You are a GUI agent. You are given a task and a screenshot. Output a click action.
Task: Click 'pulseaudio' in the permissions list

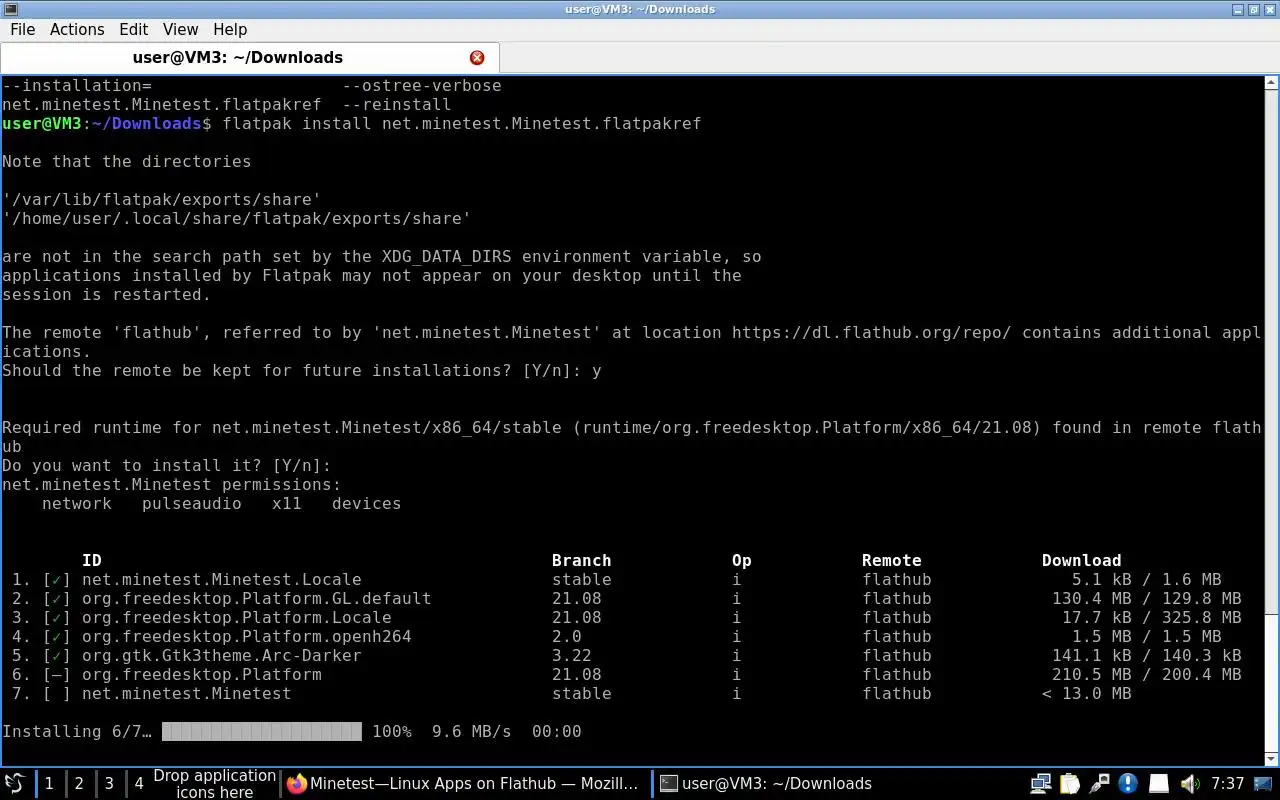coord(192,503)
